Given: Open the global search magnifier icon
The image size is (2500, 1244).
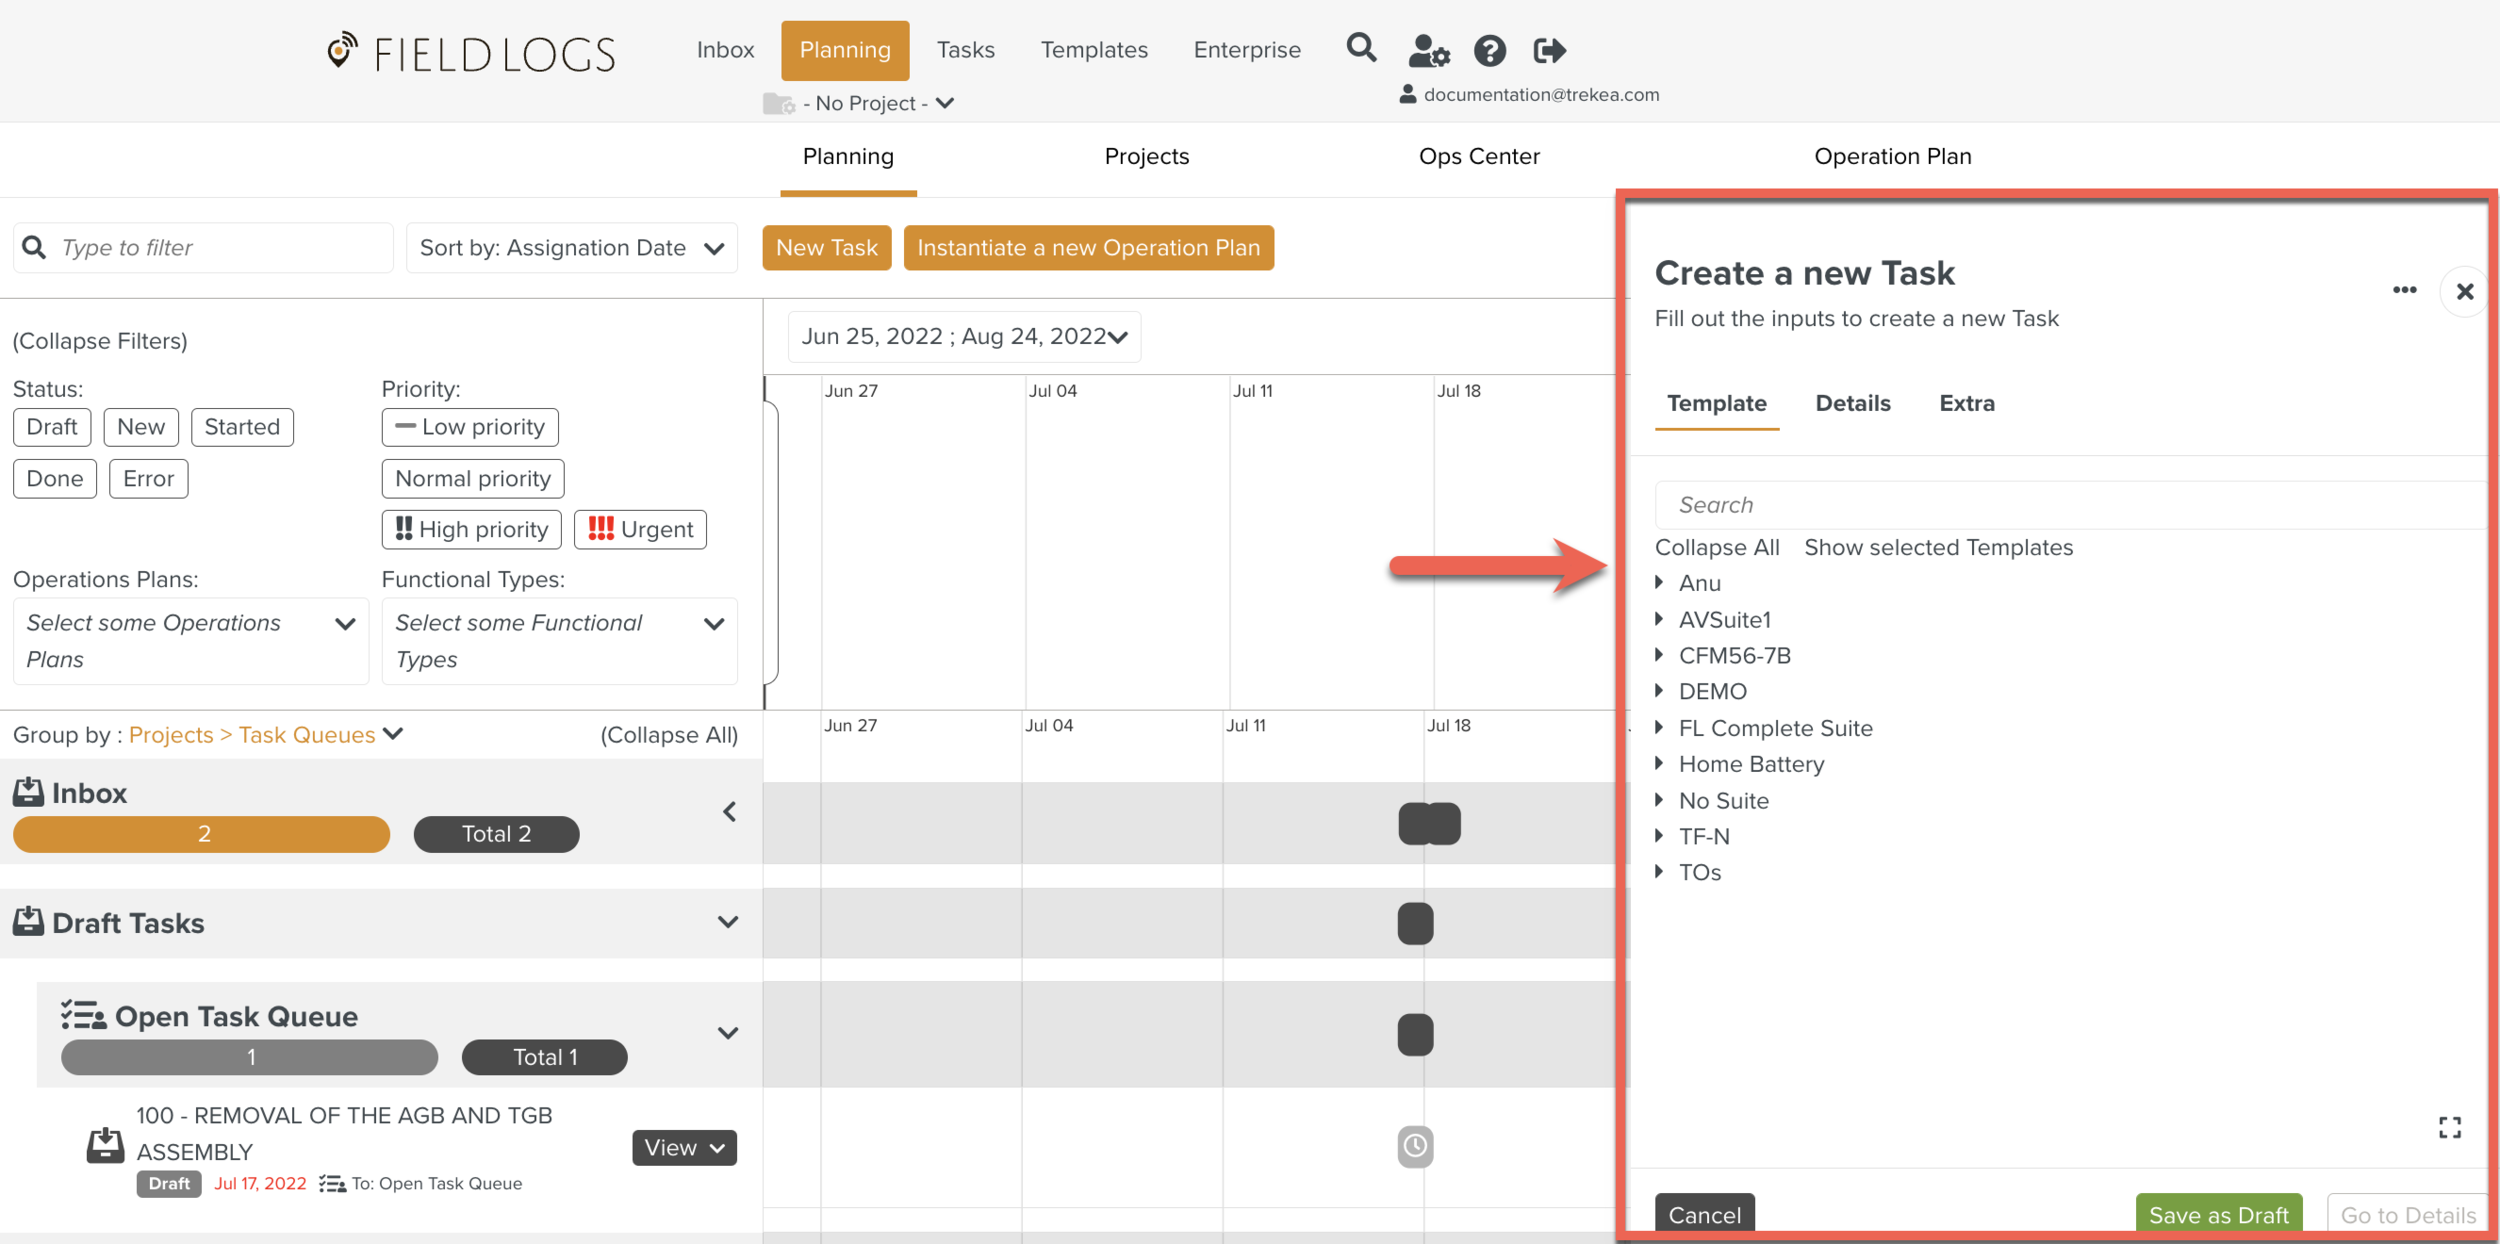Looking at the screenshot, I should point(1361,48).
